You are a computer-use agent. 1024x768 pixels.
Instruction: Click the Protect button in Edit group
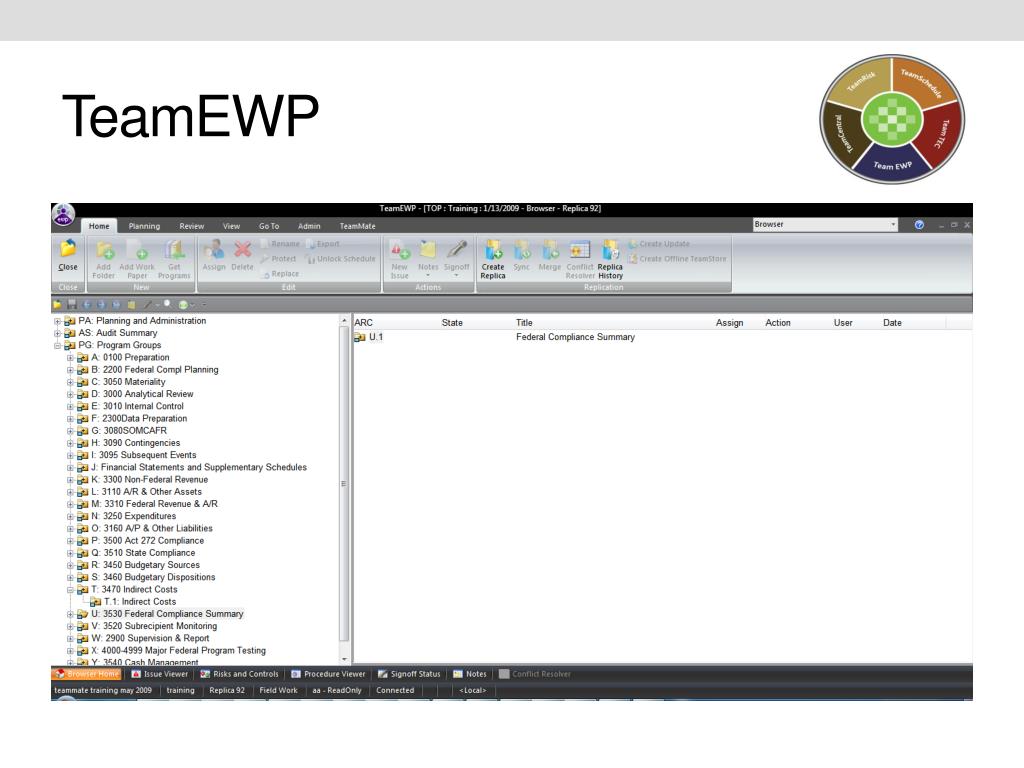[x=279, y=259]
